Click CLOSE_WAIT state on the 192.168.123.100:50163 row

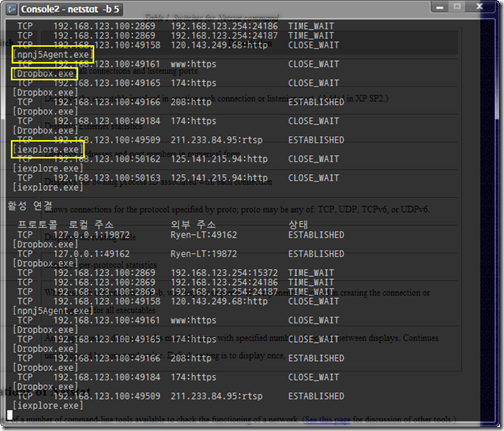[x=313, y=178]
